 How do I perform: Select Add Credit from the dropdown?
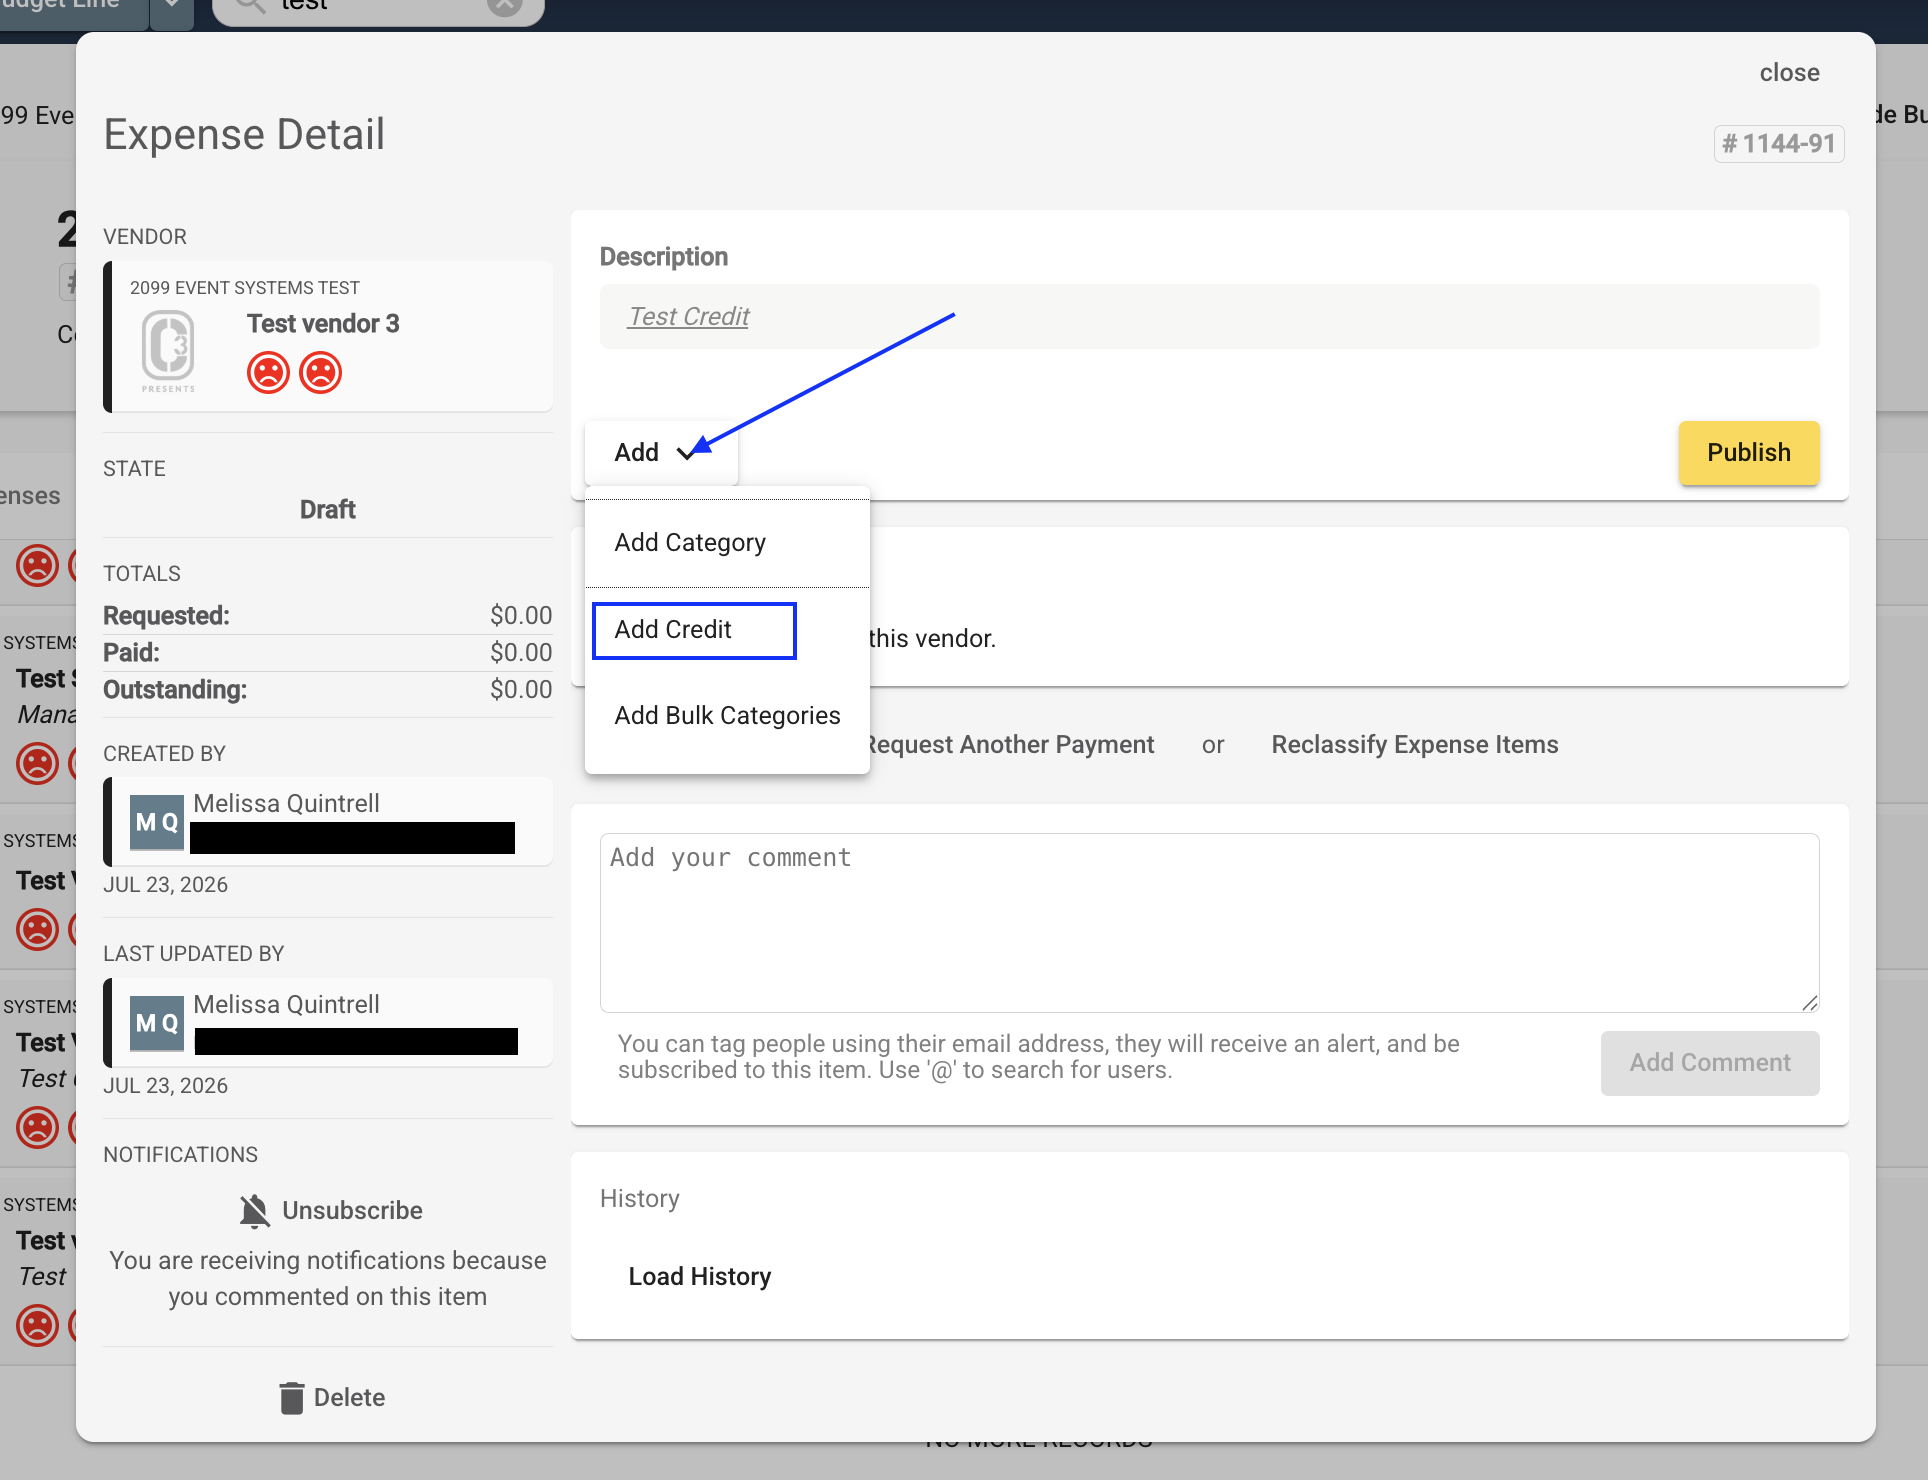tap(694, 630)
